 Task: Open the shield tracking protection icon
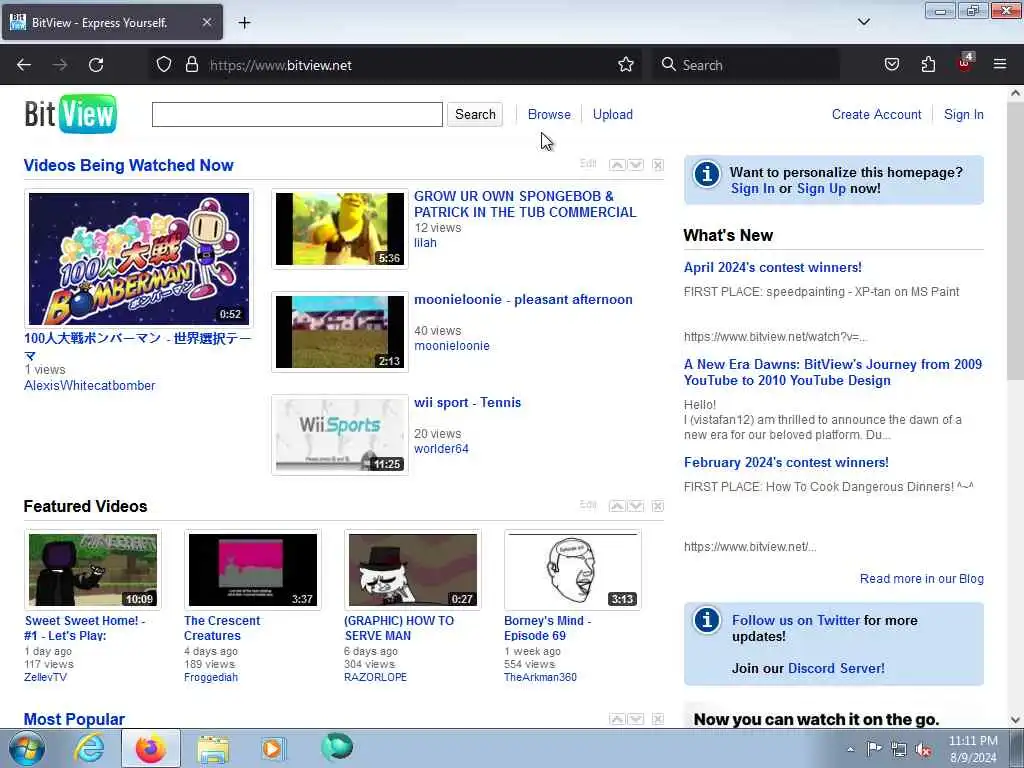click(164, 65)
